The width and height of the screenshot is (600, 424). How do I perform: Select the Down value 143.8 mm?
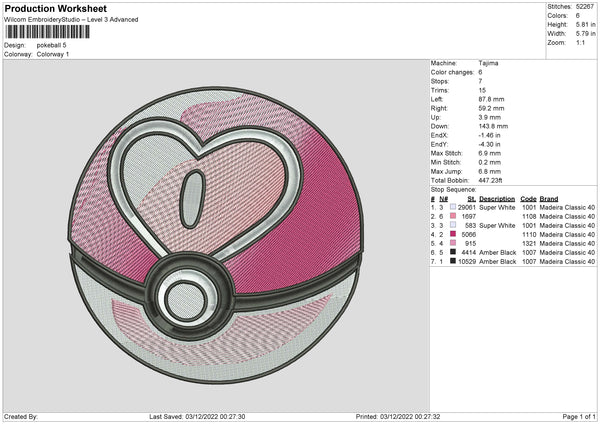pyautogui.click(x=493, y=126)
